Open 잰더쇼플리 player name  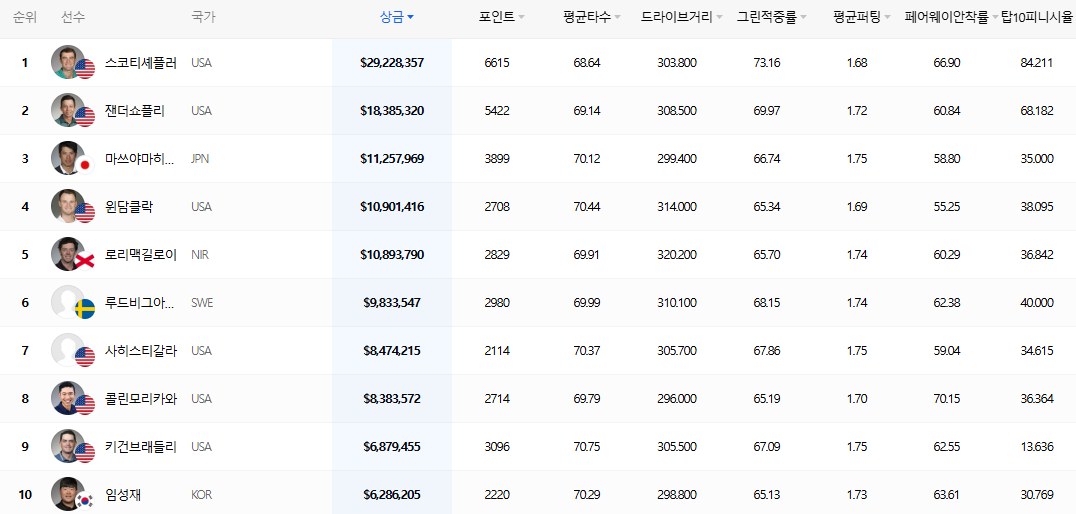pos(134,111)
